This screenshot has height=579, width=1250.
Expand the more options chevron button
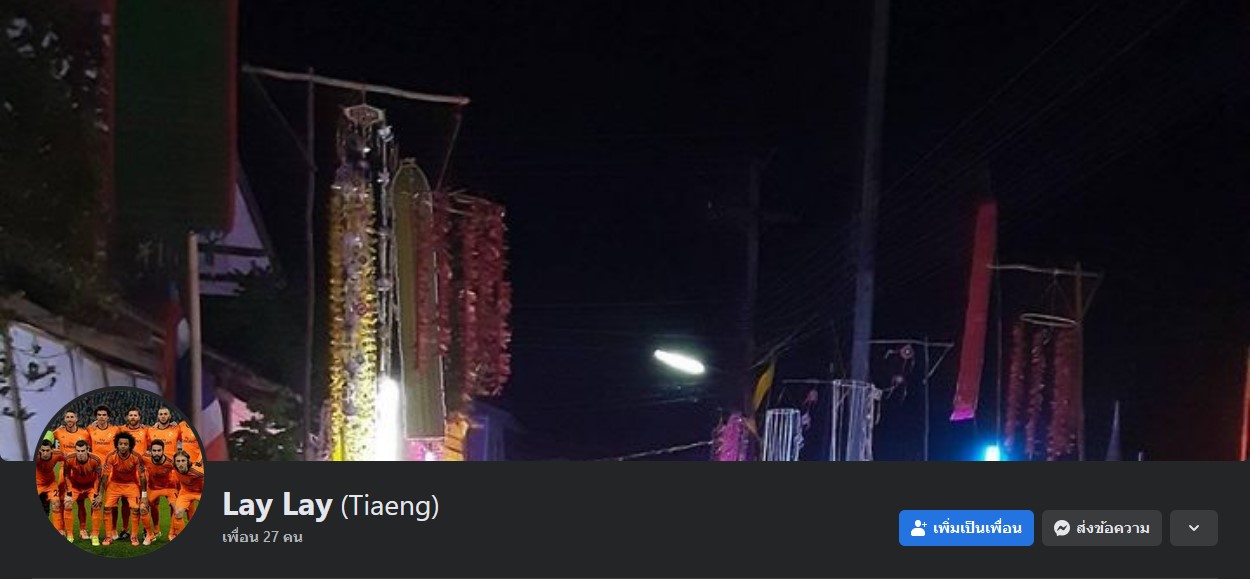(1193, 528)
